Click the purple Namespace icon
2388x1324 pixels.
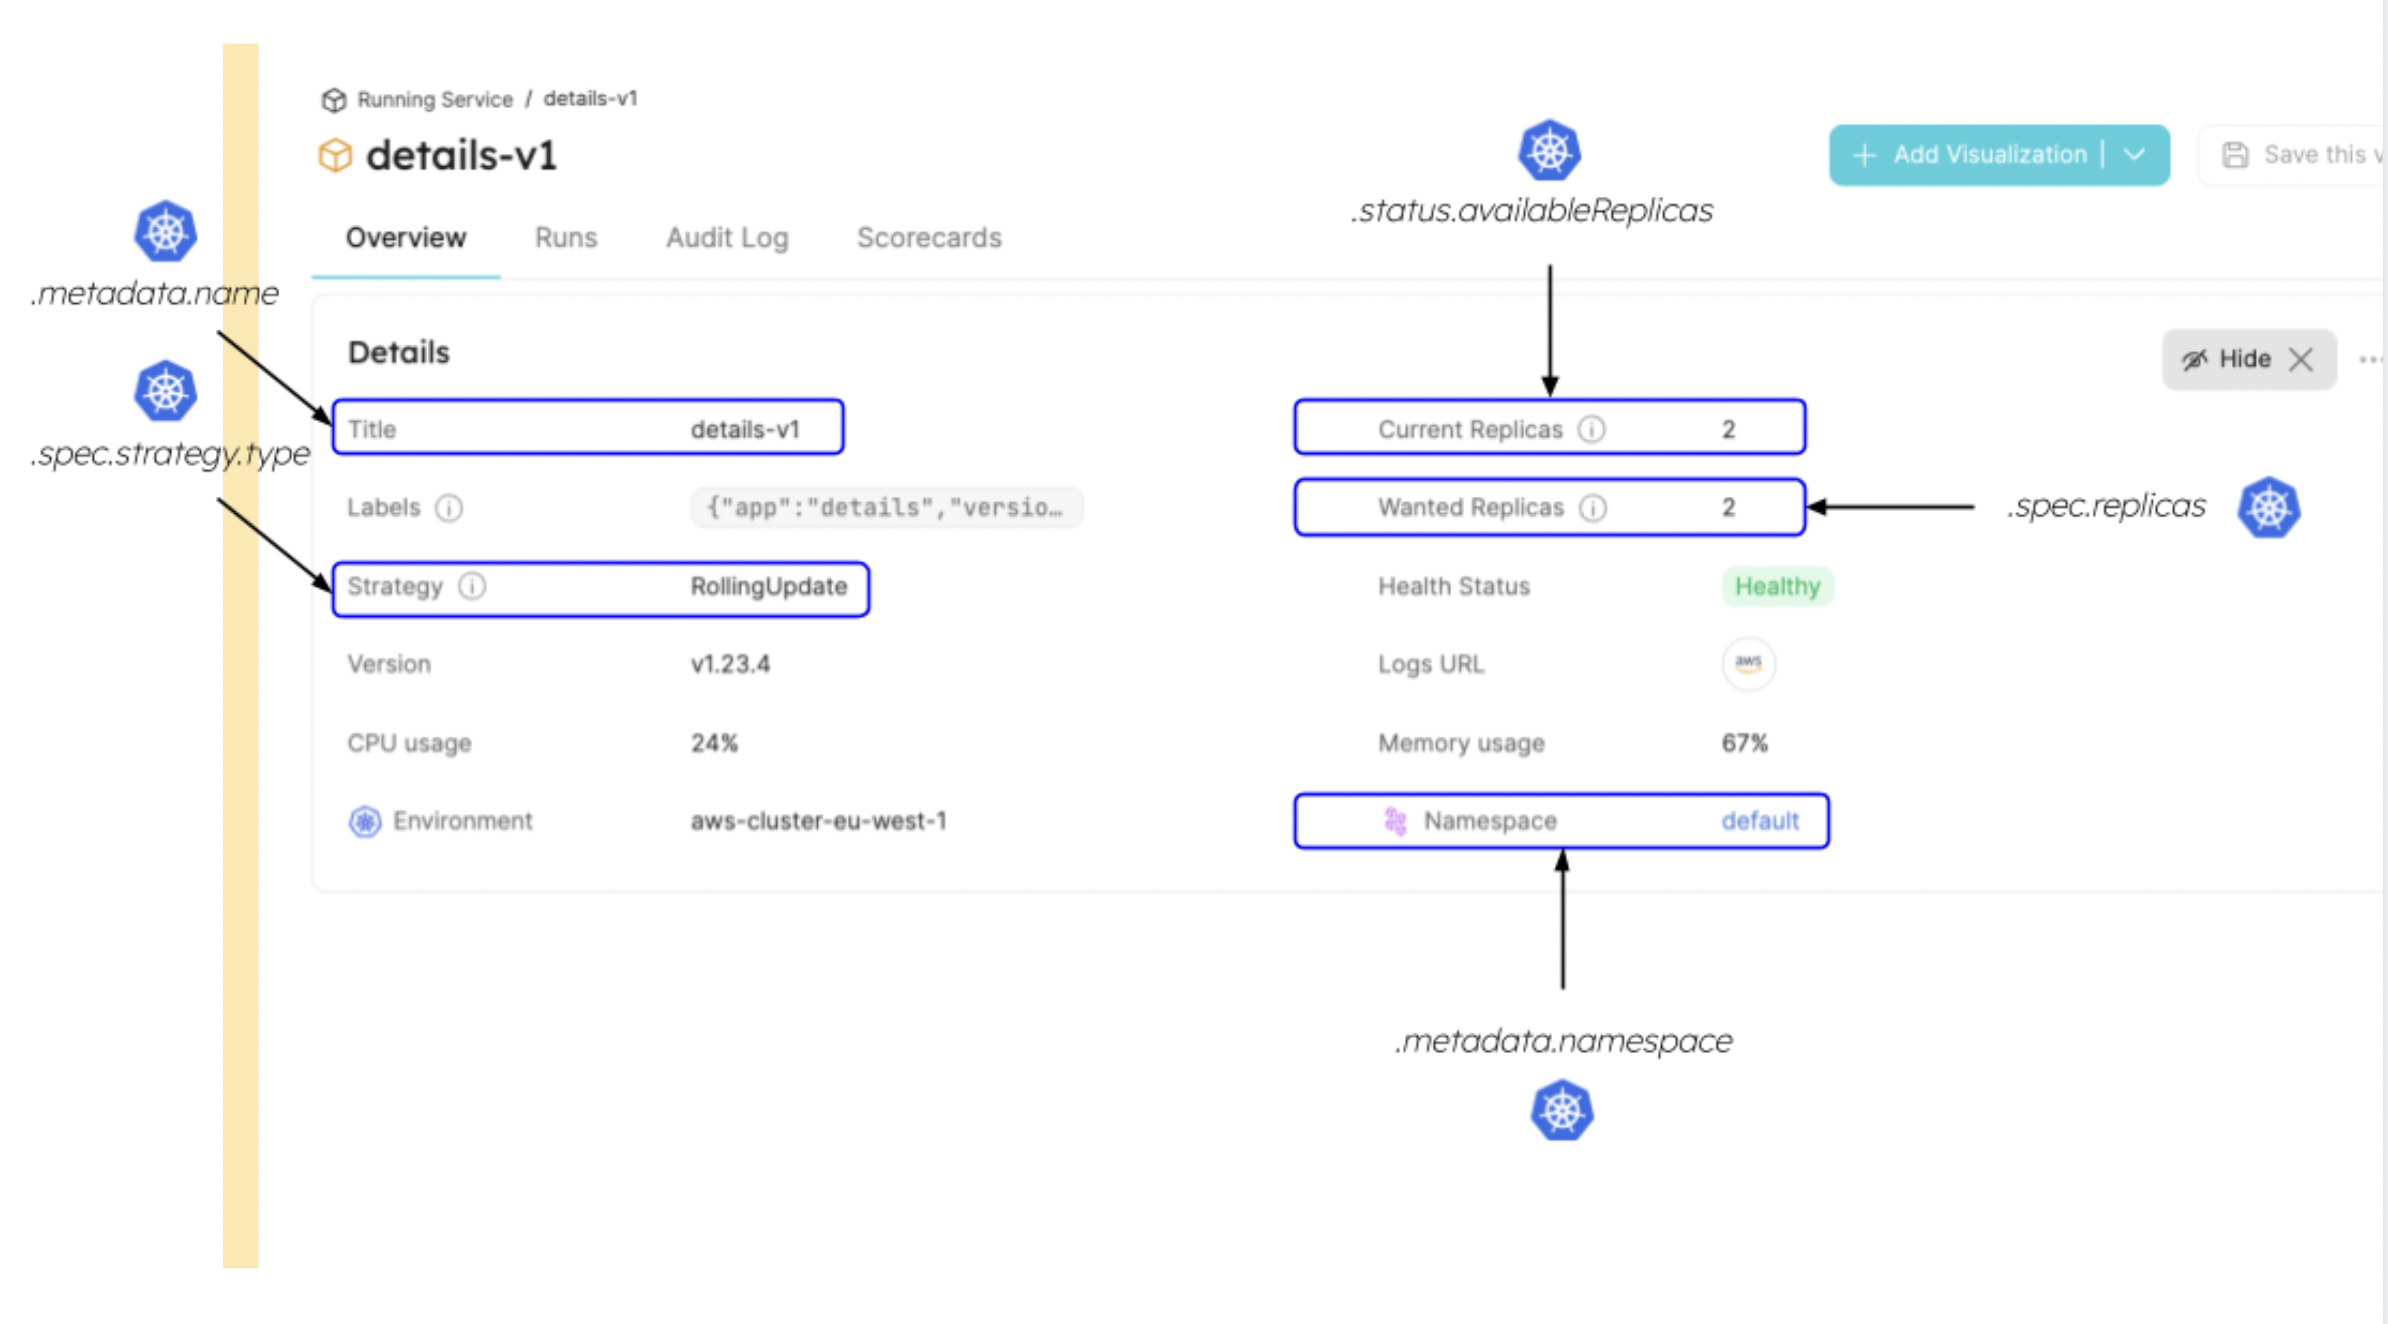pyautogui.click(x=1395, y=821)
